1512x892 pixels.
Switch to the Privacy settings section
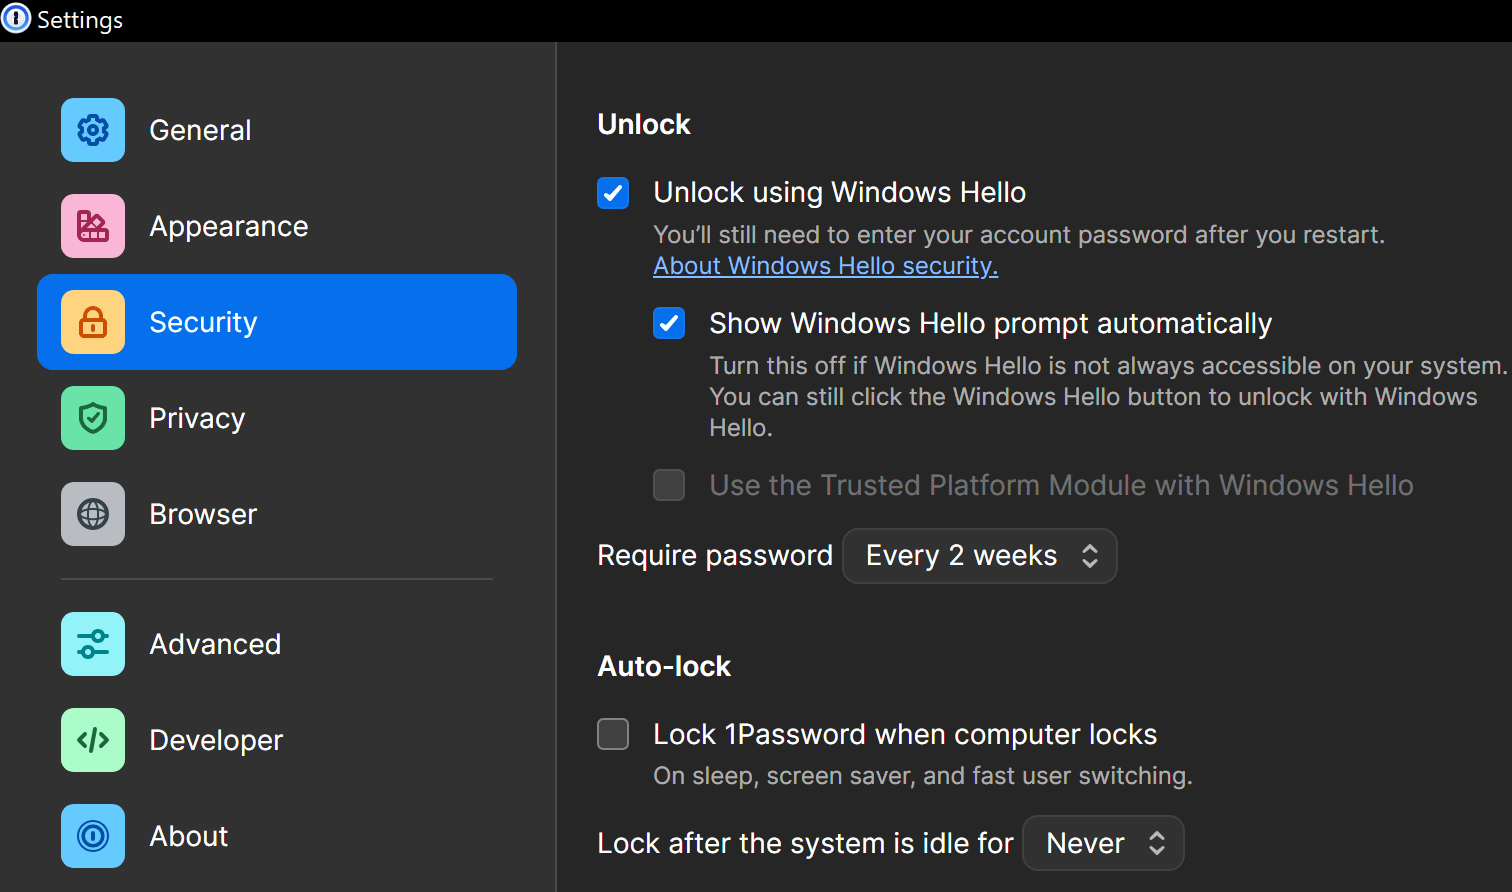pyautogui.click(x=196, y=417)
